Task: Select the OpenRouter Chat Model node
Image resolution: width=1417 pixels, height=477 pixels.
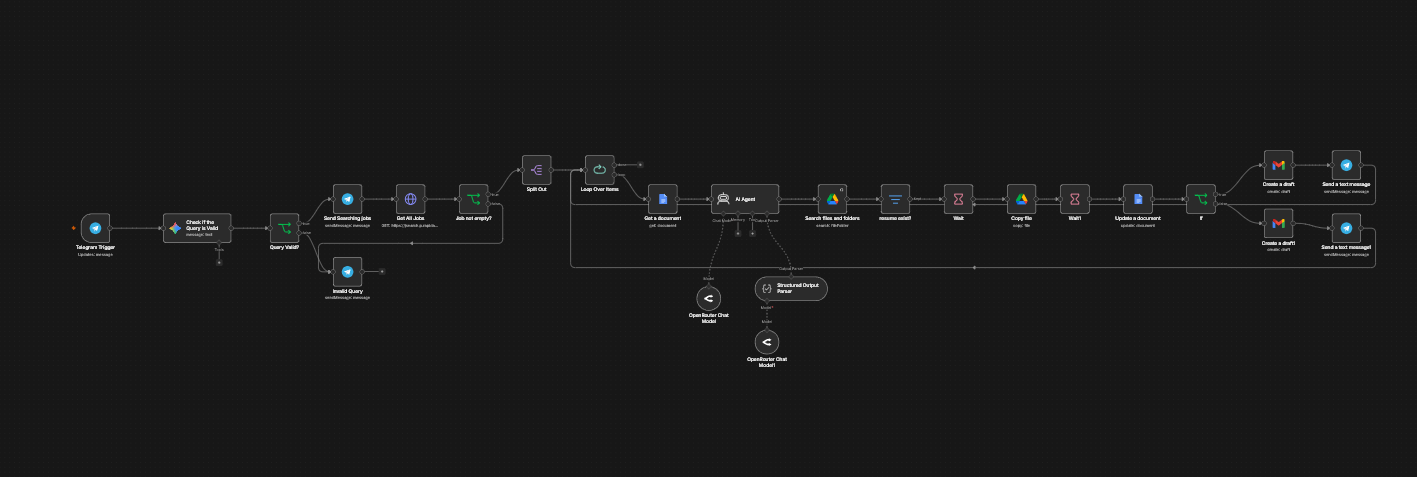Action: [x=708, y=297]
